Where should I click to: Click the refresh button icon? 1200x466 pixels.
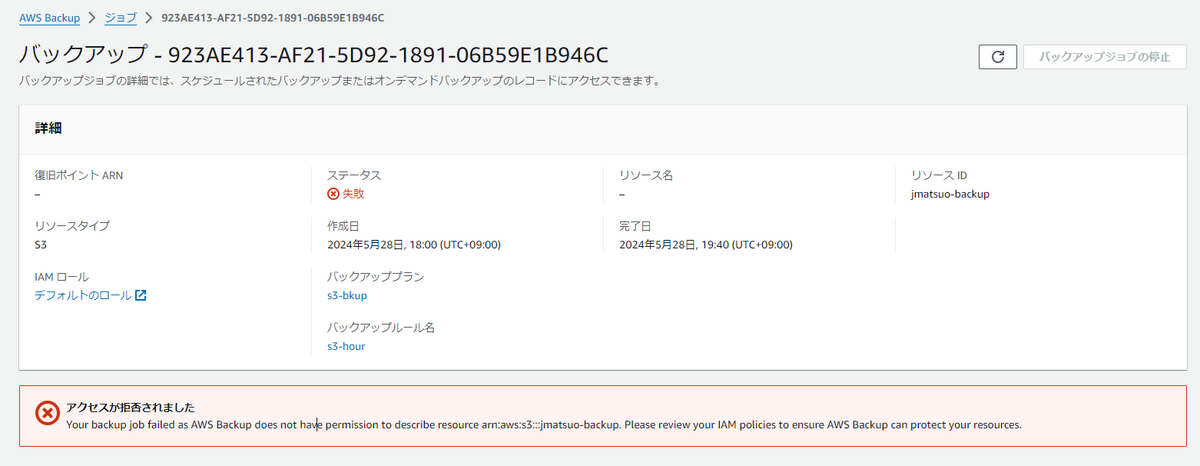point(997,57)
